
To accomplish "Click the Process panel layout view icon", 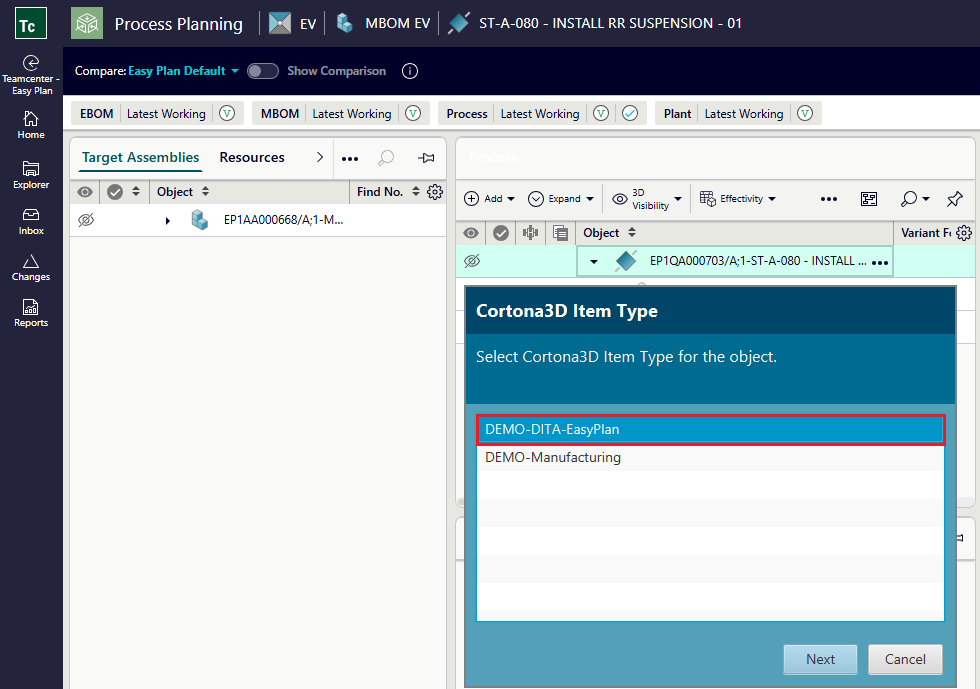I will tap(869, 199).
